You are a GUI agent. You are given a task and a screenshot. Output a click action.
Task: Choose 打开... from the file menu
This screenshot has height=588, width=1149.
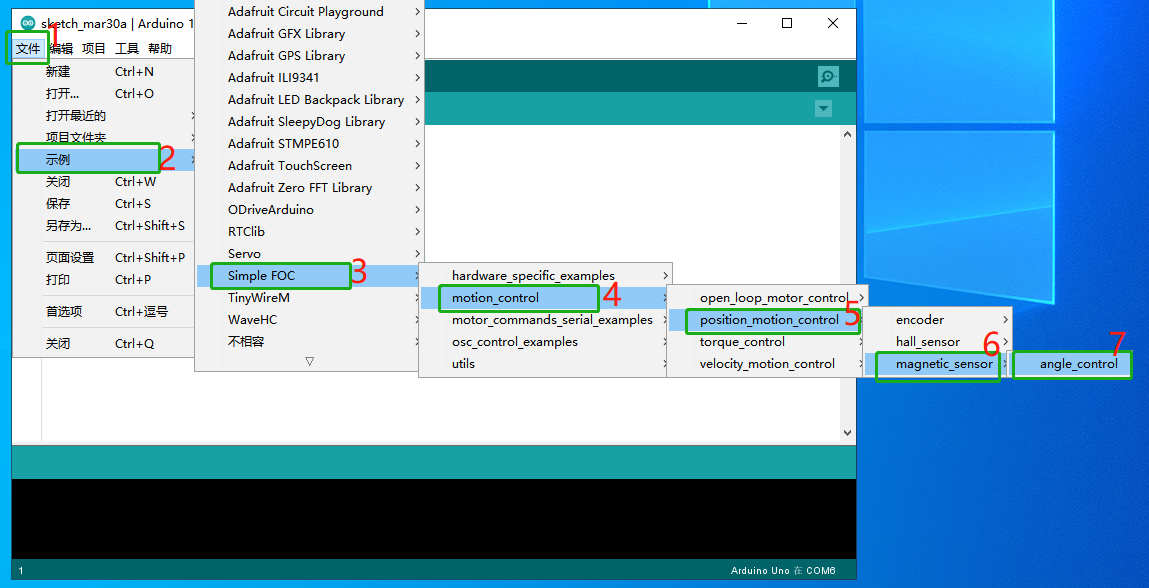click(x=103, y=94)
